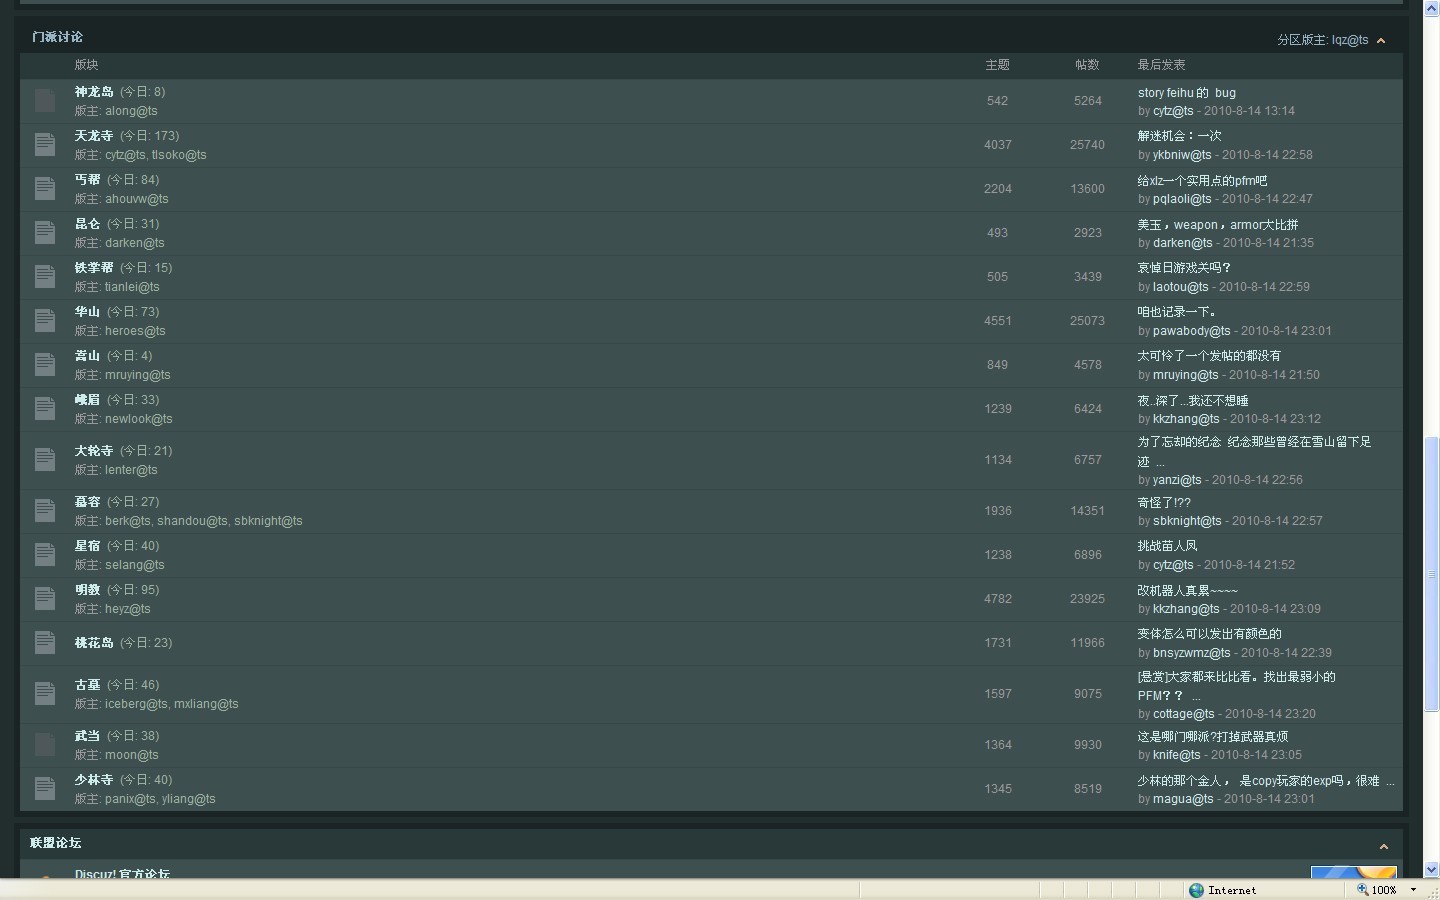The image size is (1440, 900).
Task: Click the forum icon beside 天龙寺
Action: pos(44,144)
